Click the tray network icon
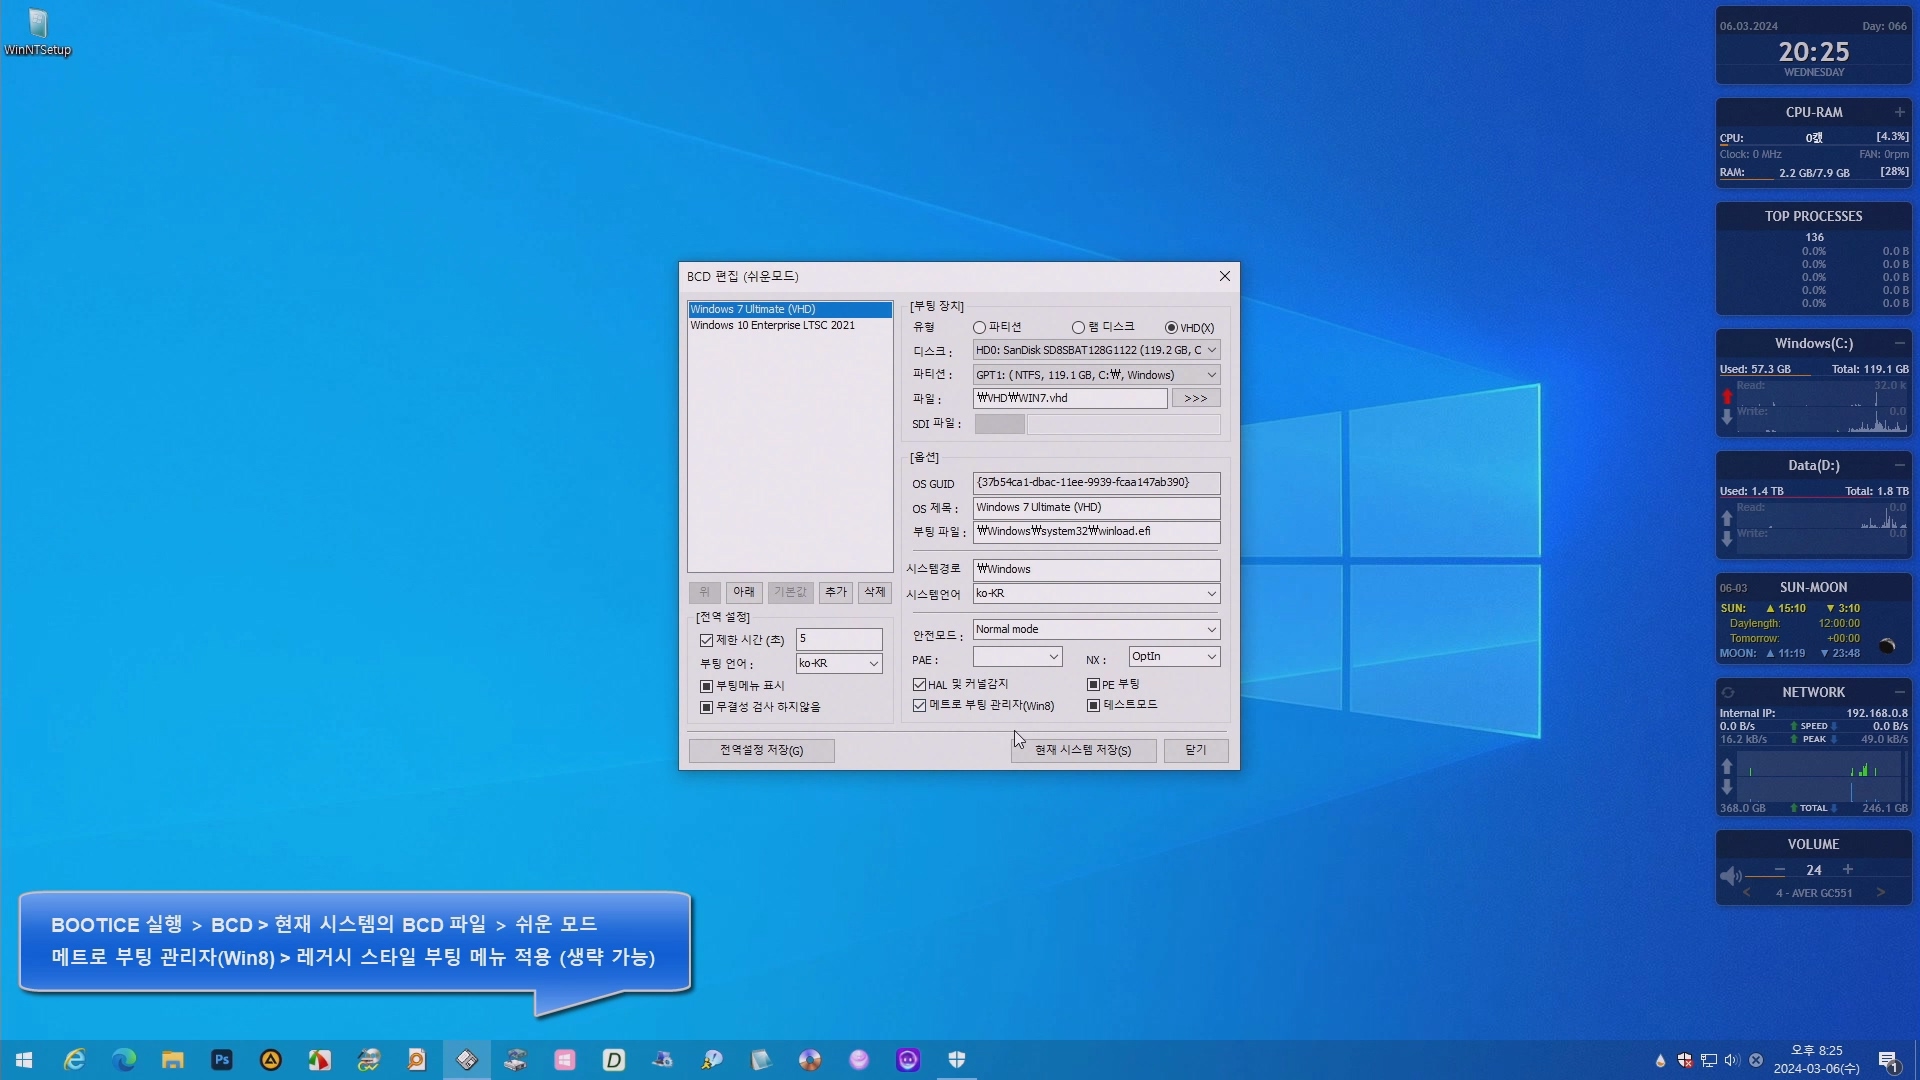 point(1708,1060)
